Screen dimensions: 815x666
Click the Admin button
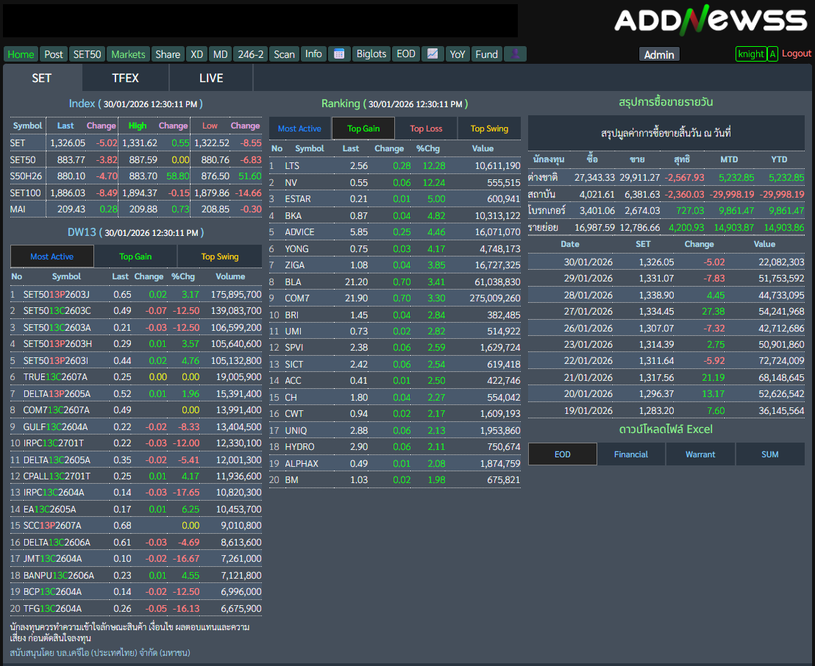pyautogui.click(x=659, y=55)
